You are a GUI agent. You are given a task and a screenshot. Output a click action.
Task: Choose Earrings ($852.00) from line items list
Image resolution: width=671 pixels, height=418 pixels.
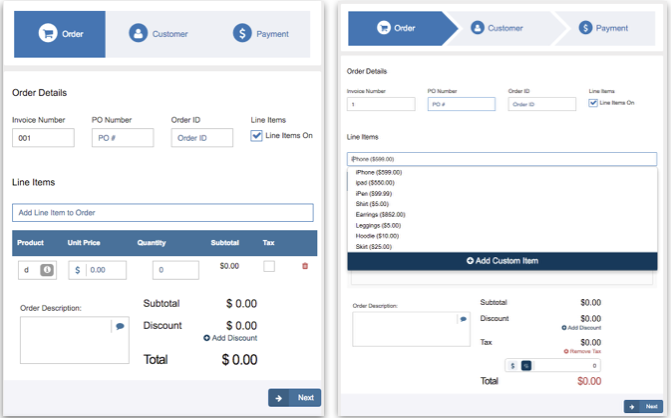point(380,214)
